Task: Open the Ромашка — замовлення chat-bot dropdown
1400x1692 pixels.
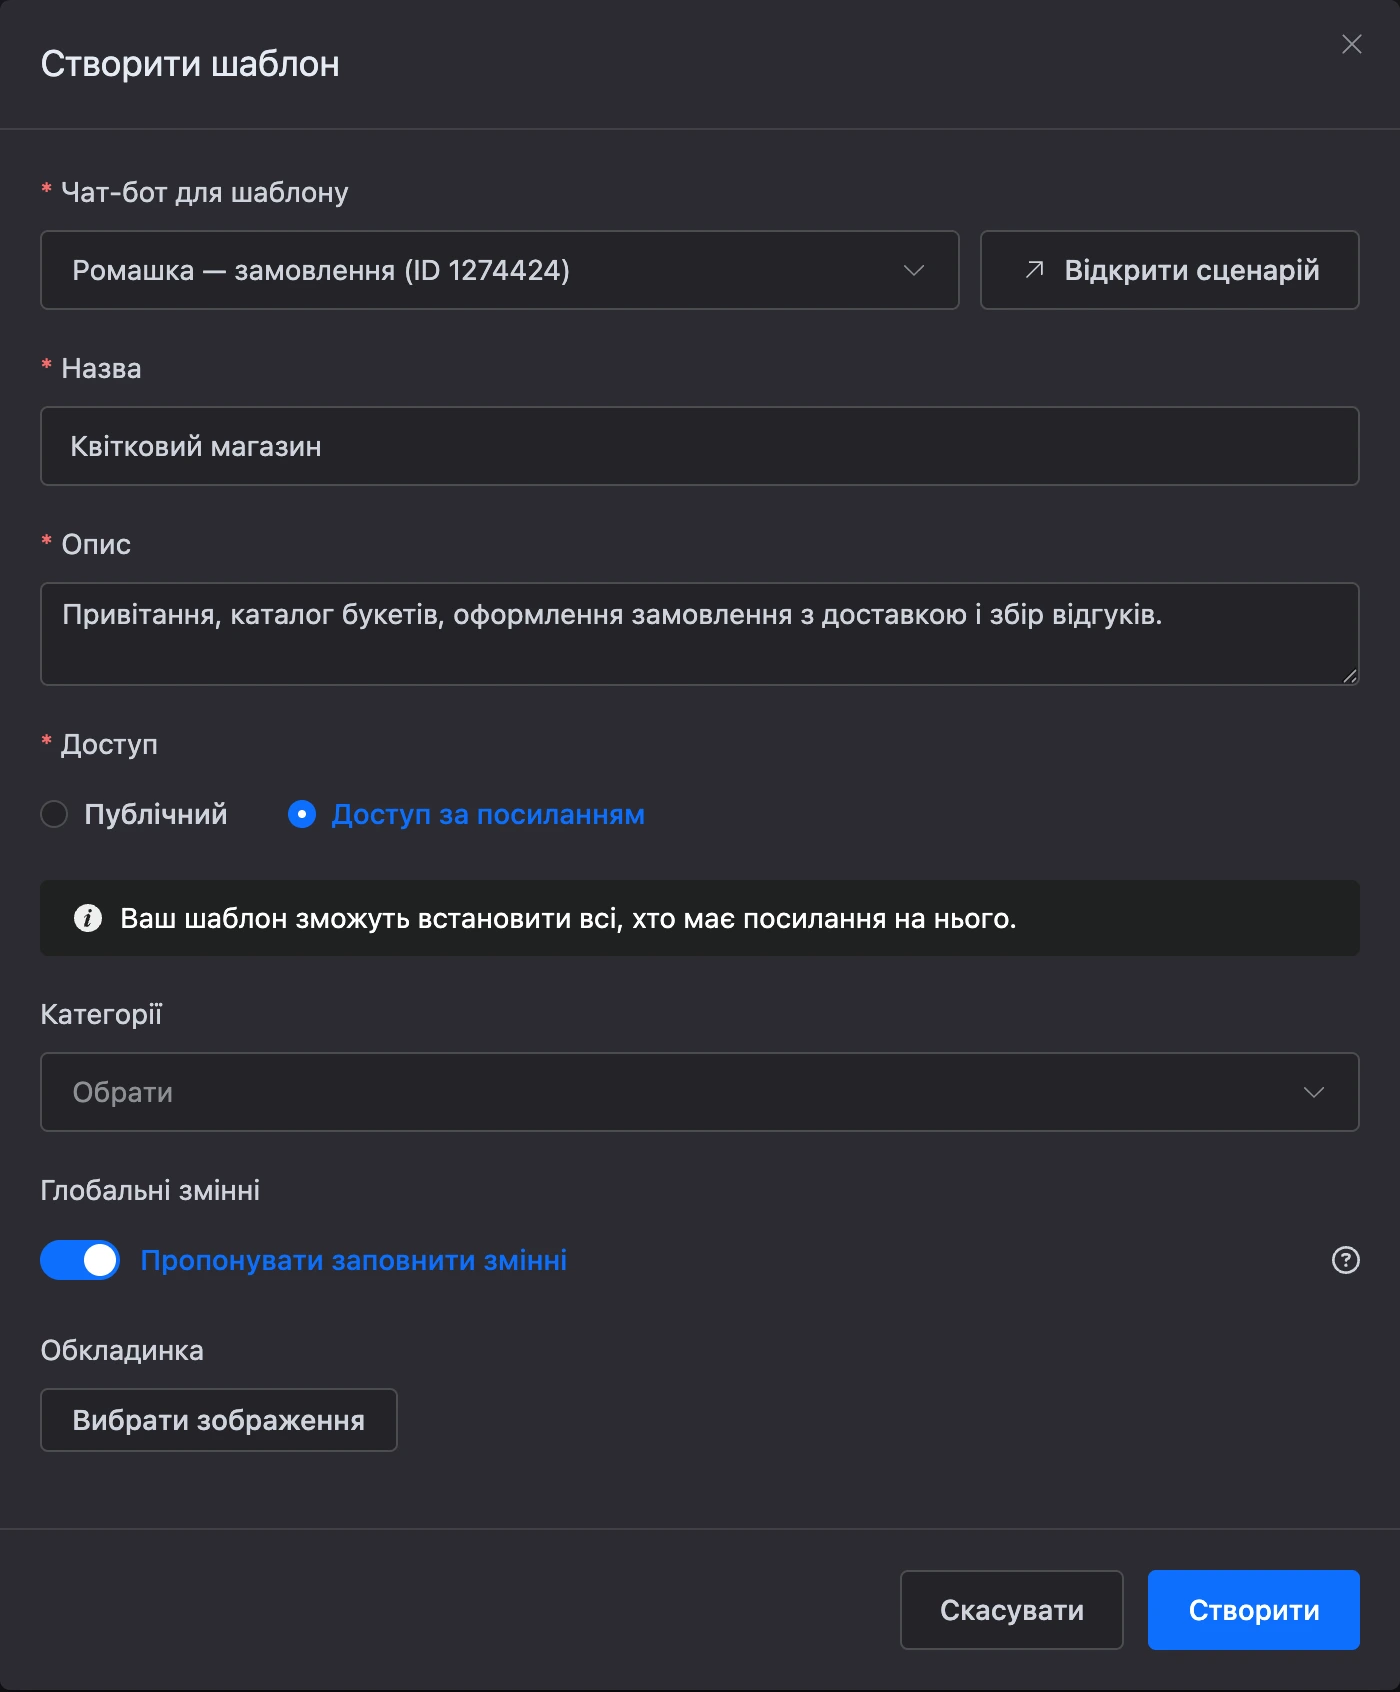Action: pyautogui.click(x=500, y=270)
